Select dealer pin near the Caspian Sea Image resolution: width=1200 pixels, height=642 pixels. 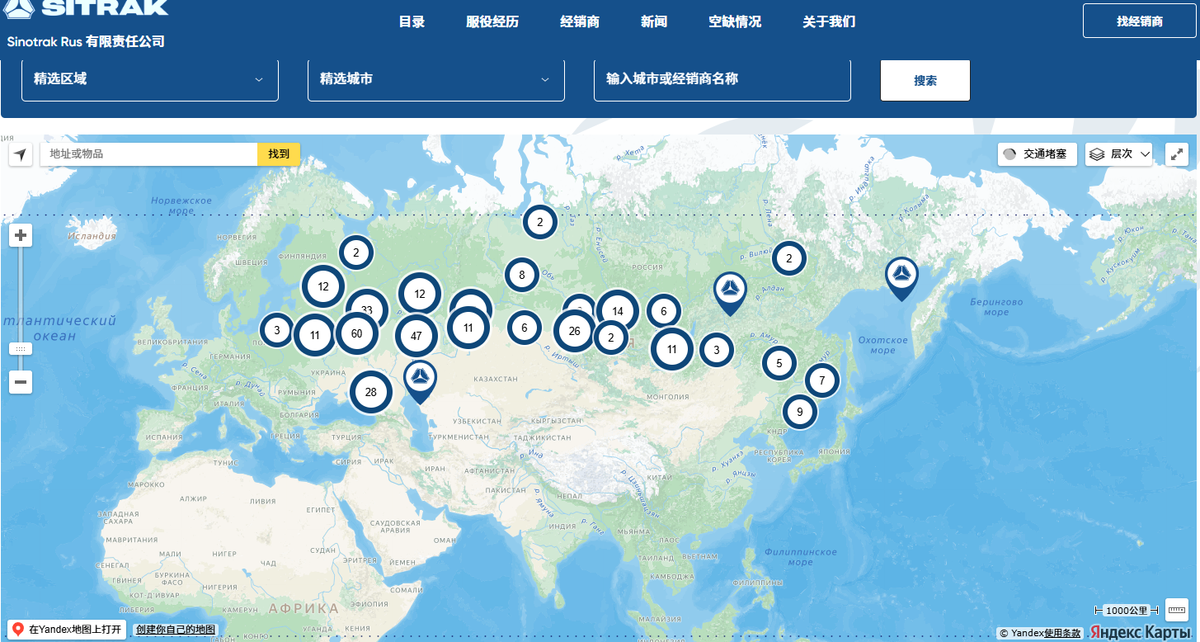tap(420, 378)
